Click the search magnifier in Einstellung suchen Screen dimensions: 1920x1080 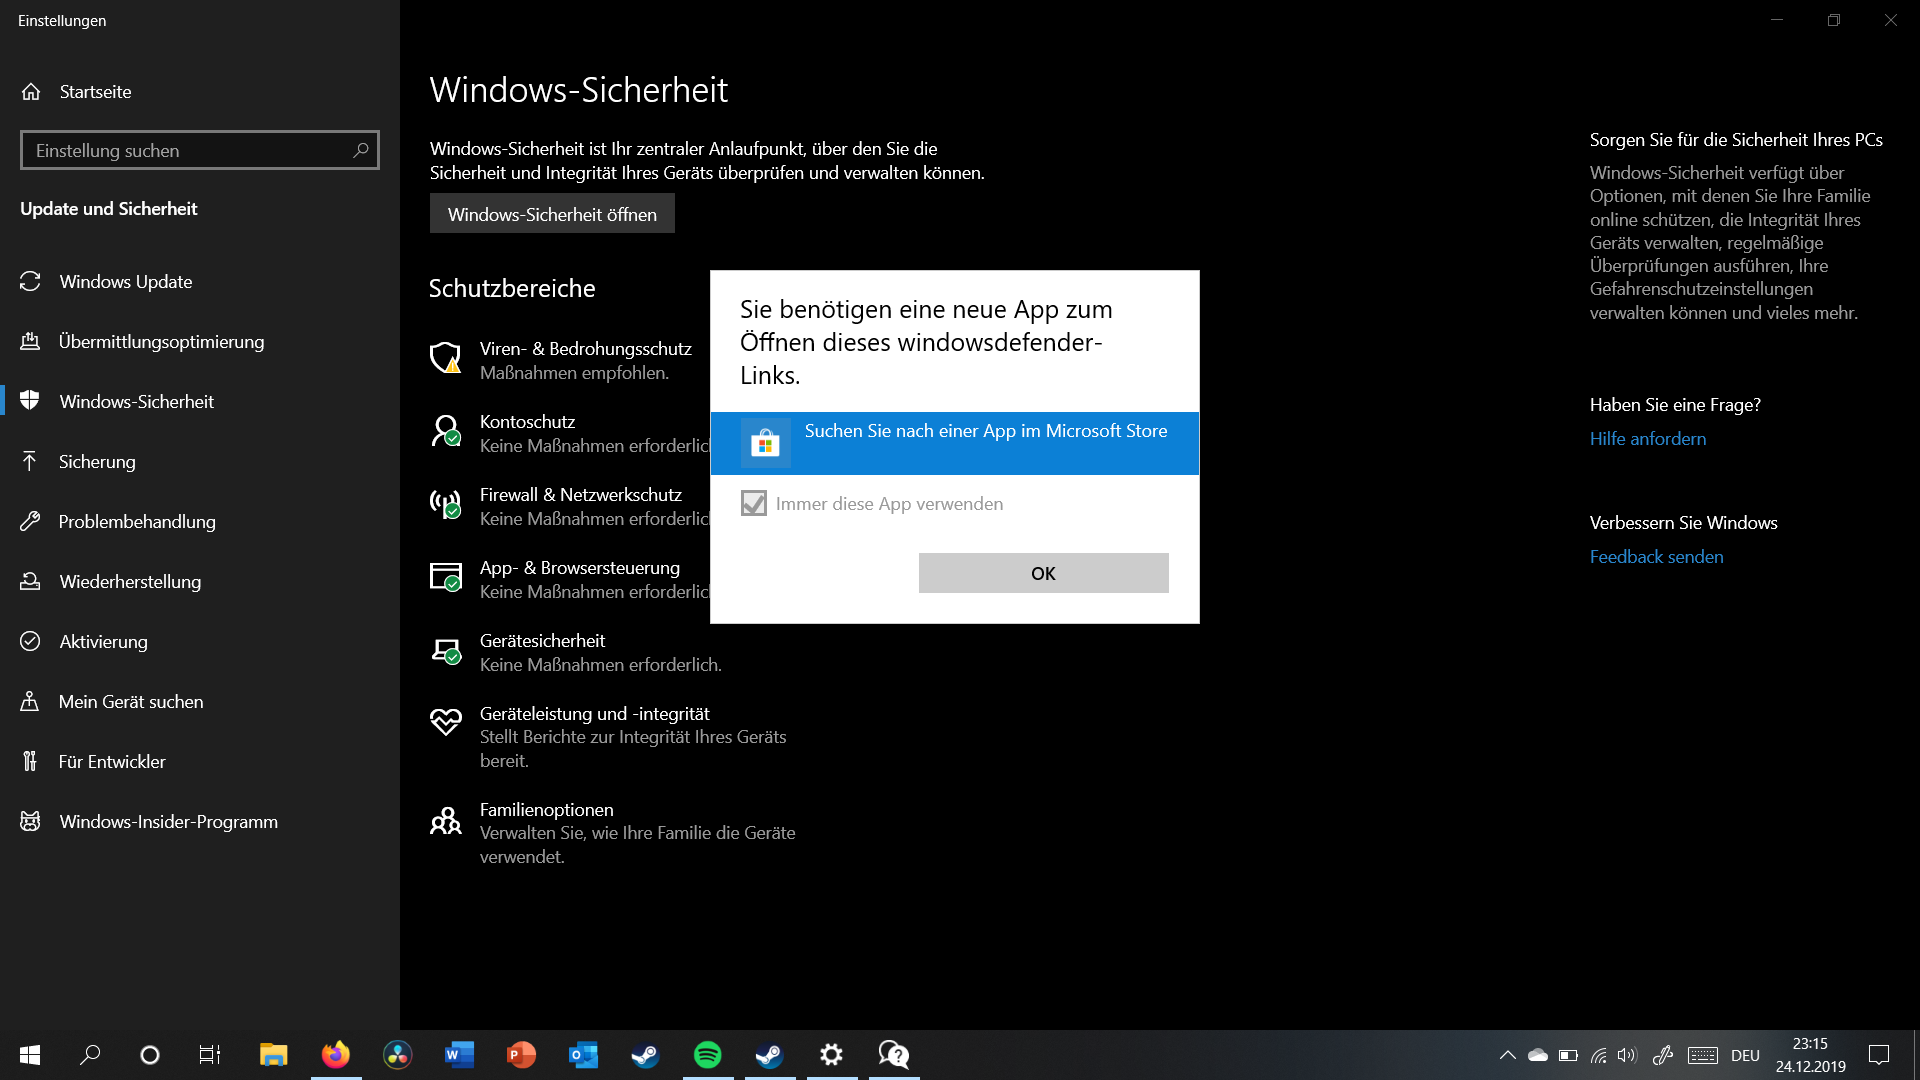pyautogui.click(x=361, y=150)
